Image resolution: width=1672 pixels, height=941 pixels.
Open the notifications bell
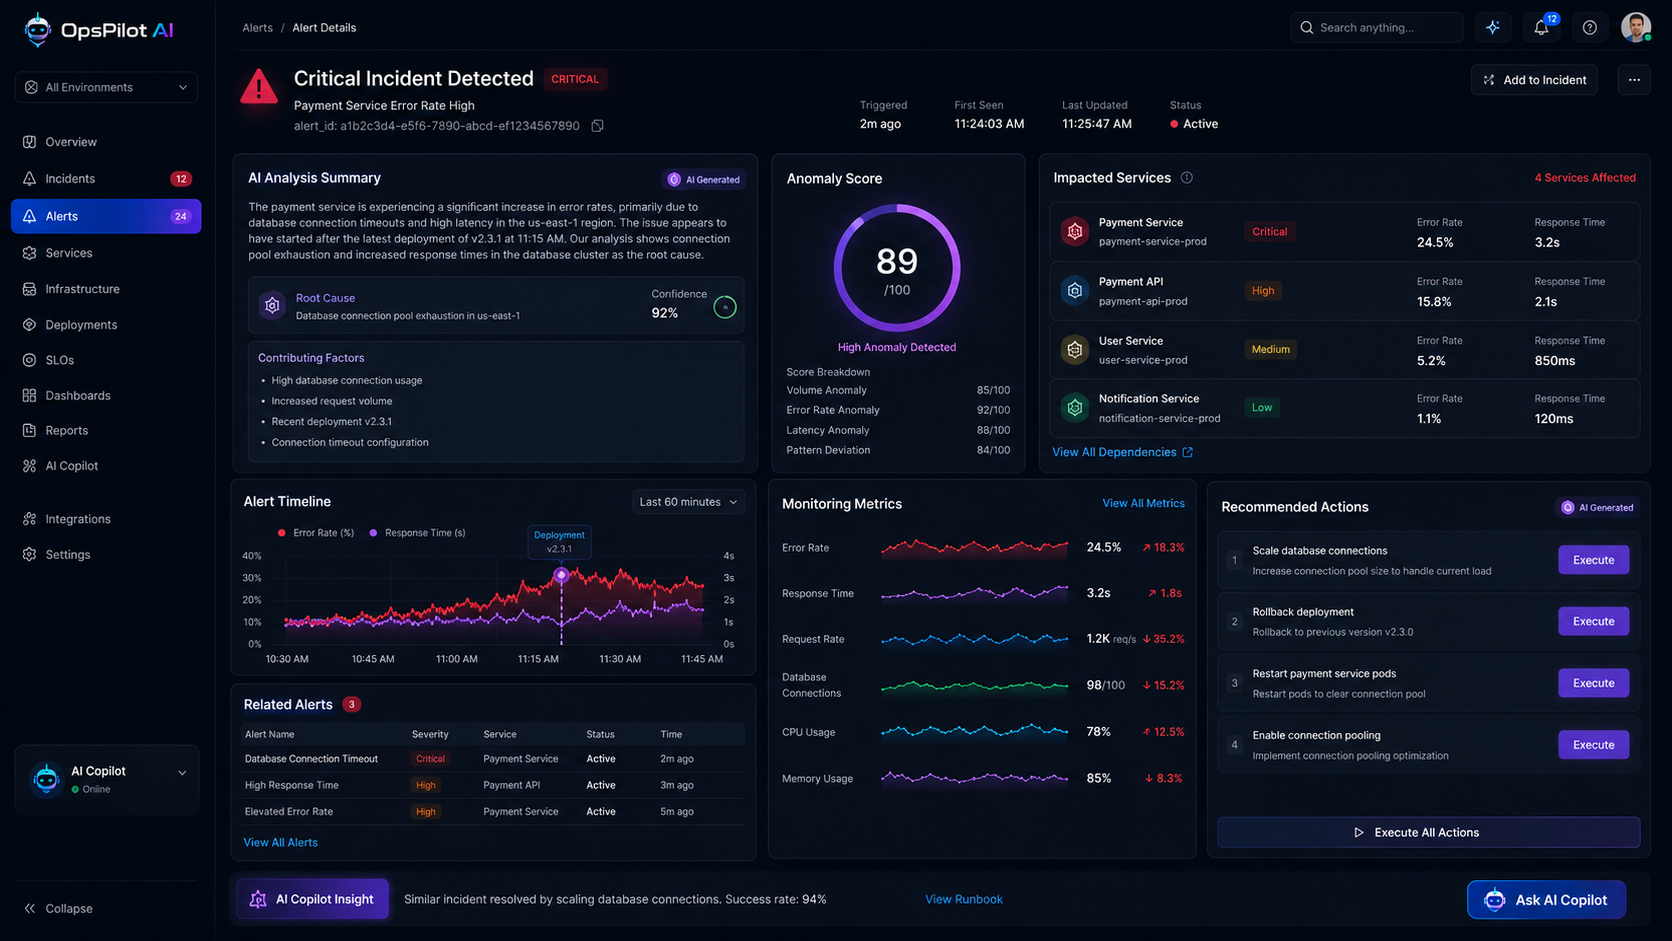(1541, 27)
